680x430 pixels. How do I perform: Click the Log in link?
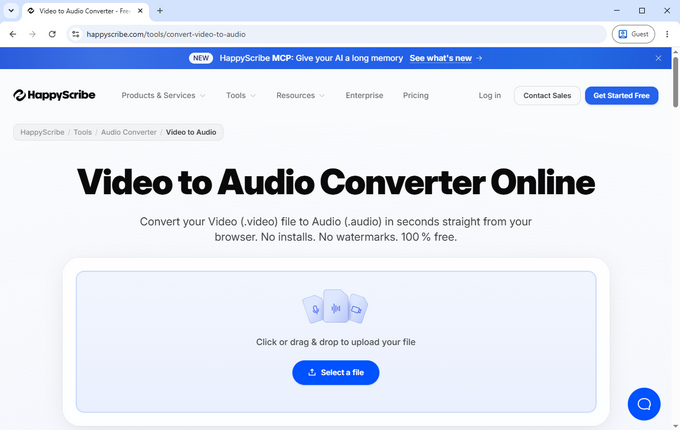click(x=490, y=95)
